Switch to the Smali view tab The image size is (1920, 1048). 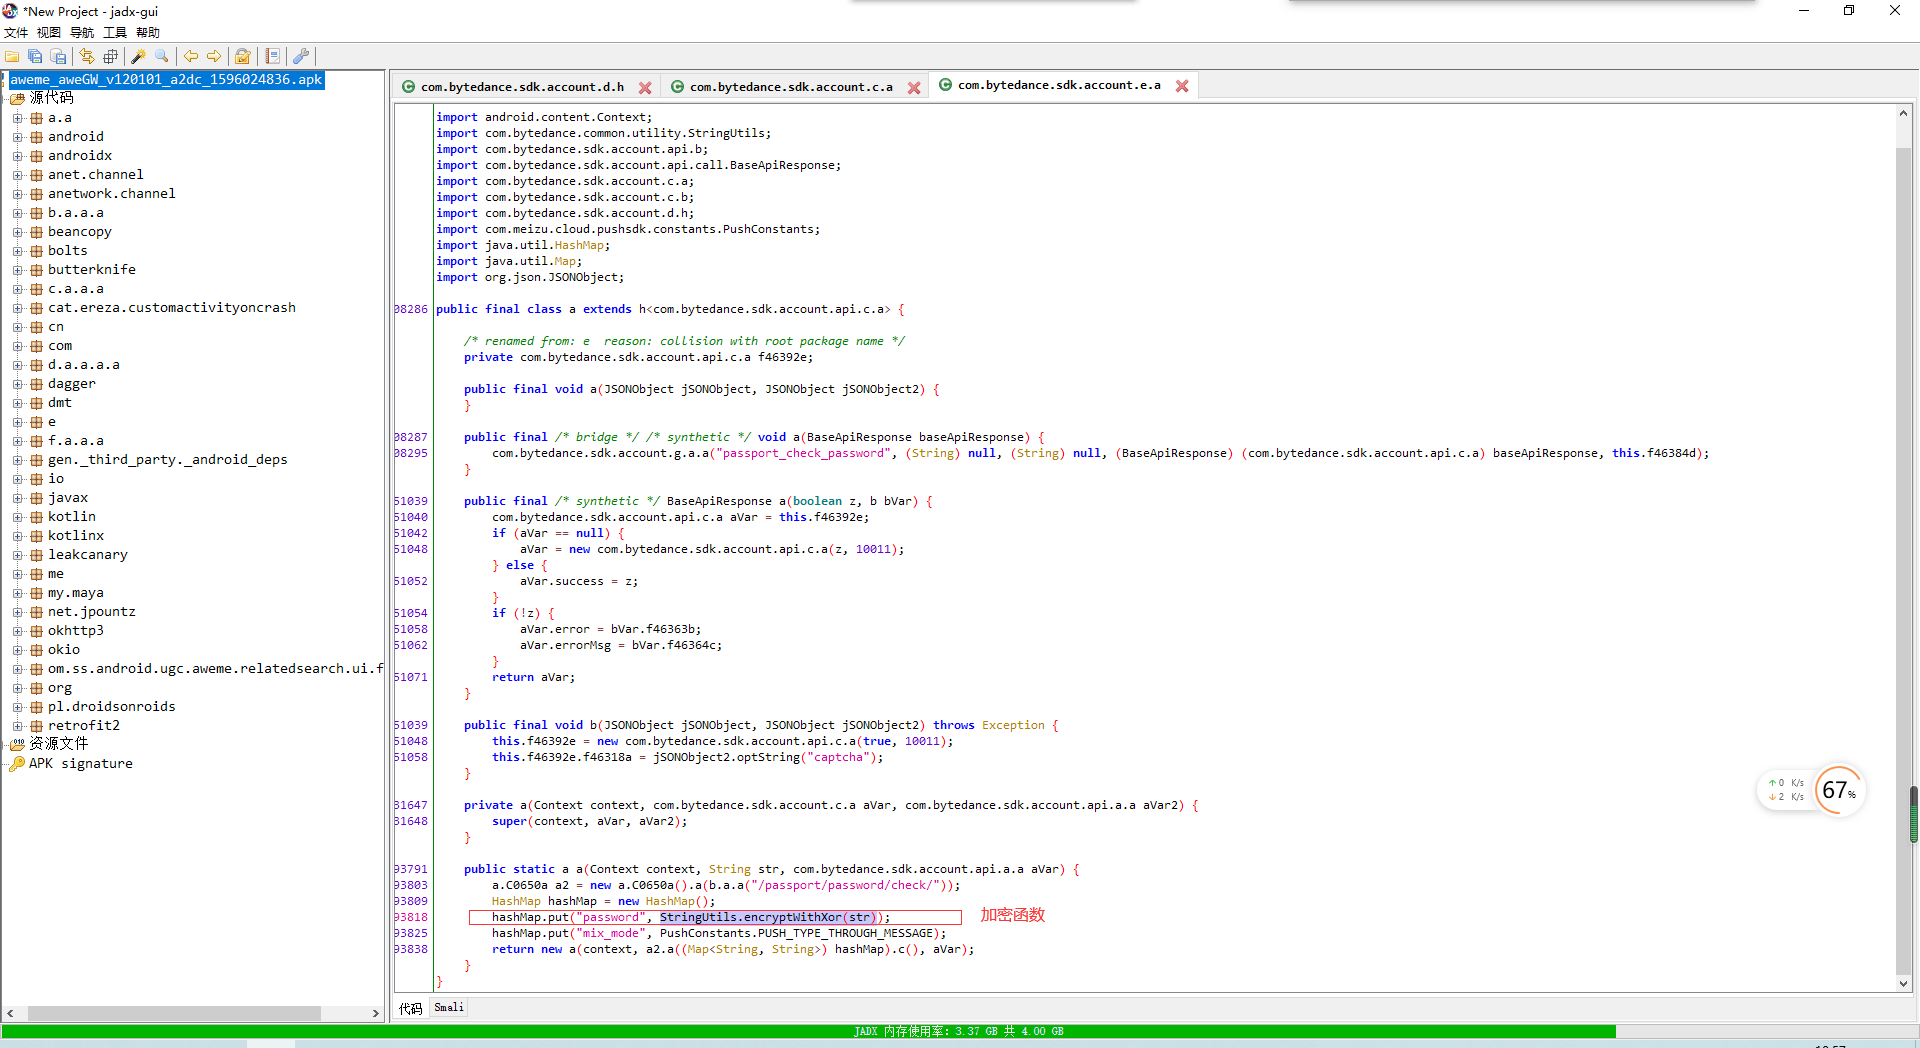coord(449,1007)
